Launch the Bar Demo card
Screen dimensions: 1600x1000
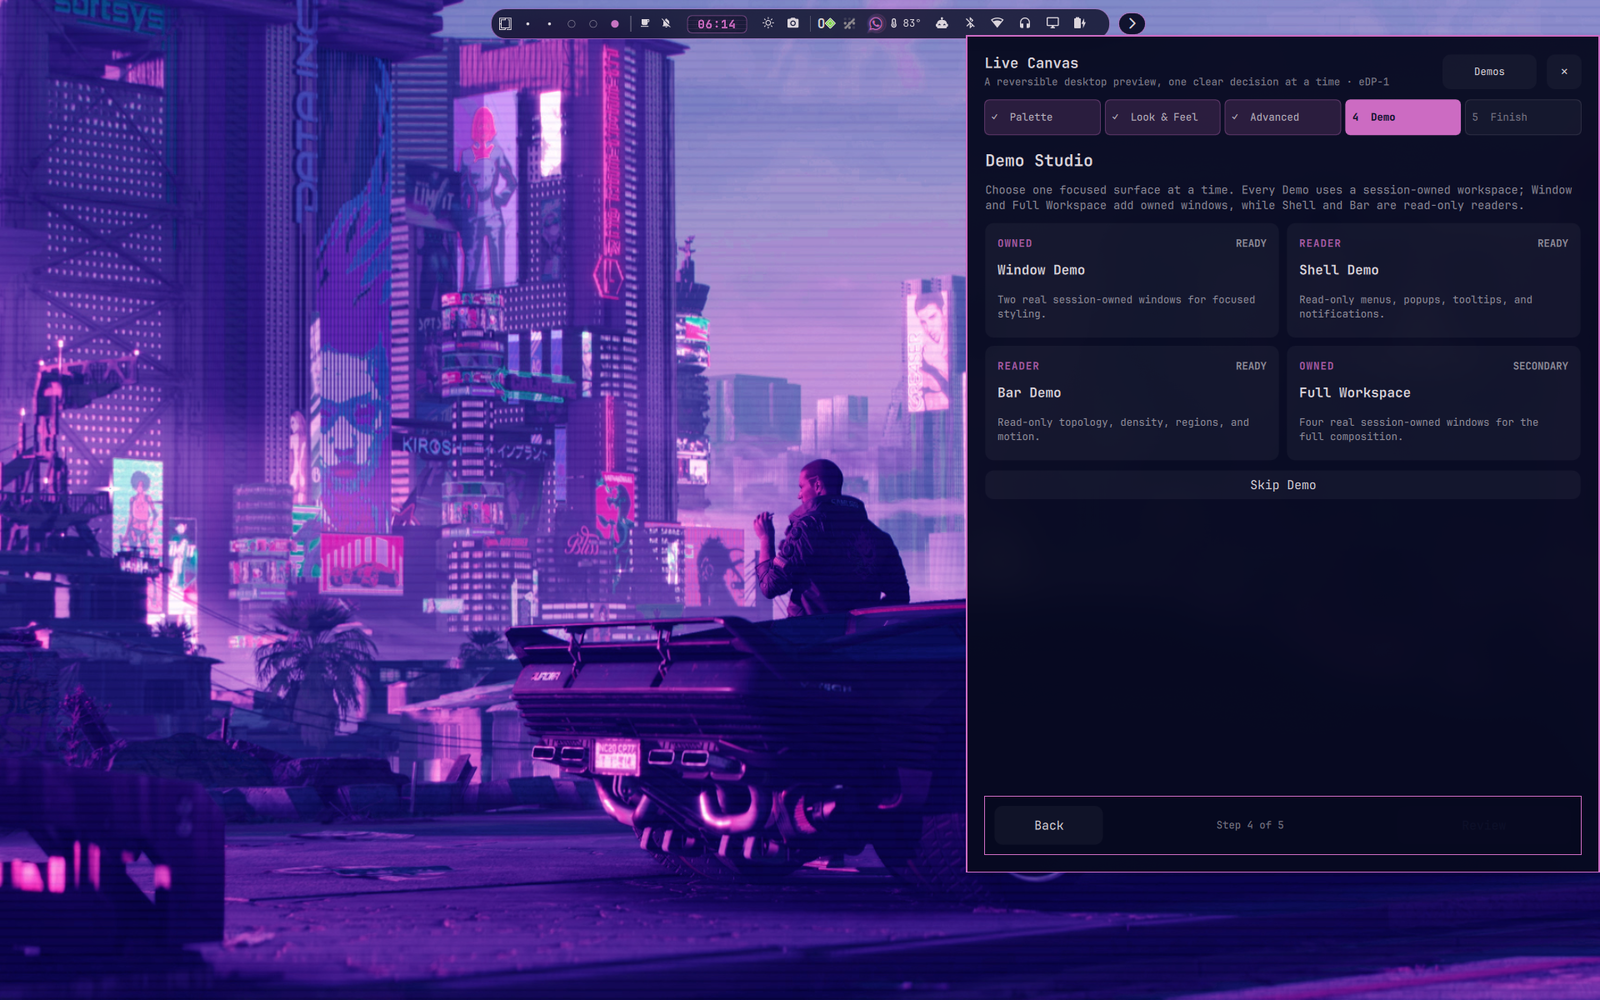point(1132,403)
